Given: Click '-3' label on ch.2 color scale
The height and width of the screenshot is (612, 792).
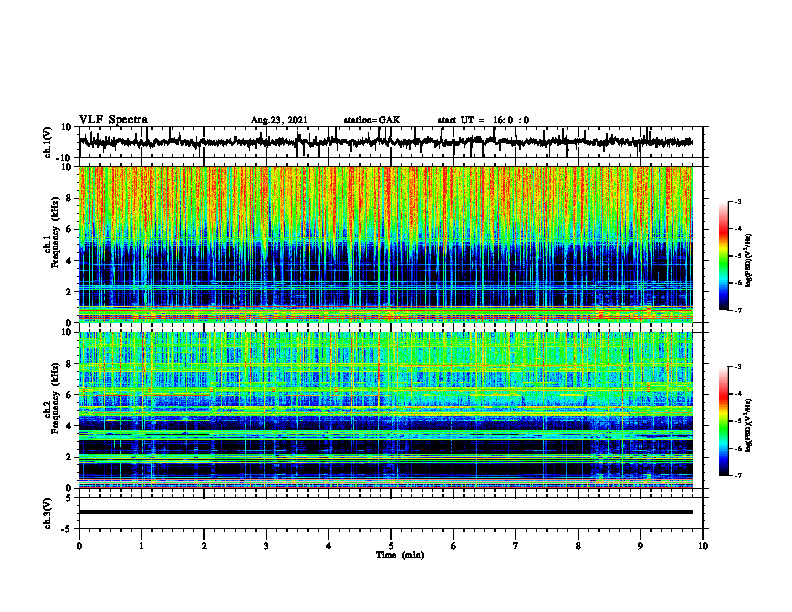Looking at the screenshot, I should click(737, 367).
